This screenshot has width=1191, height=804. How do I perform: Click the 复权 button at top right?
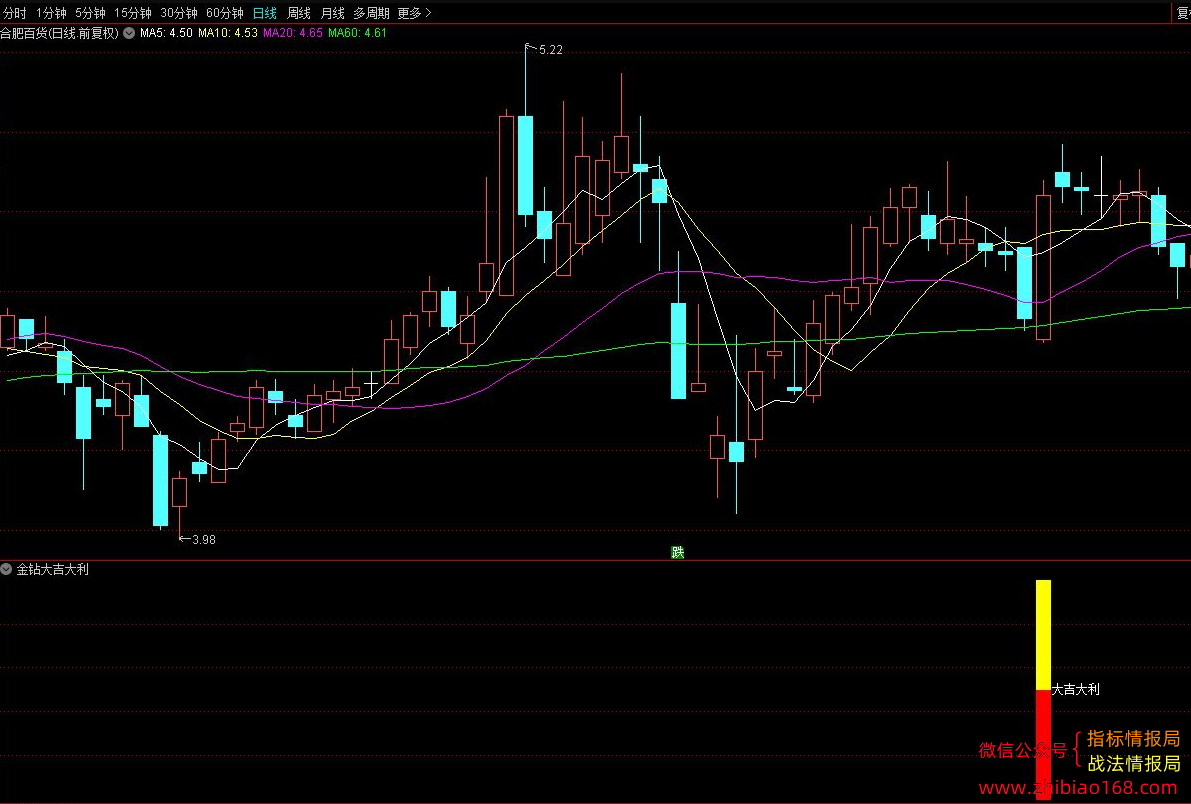pyautogui.click(x=1183, y=13)
